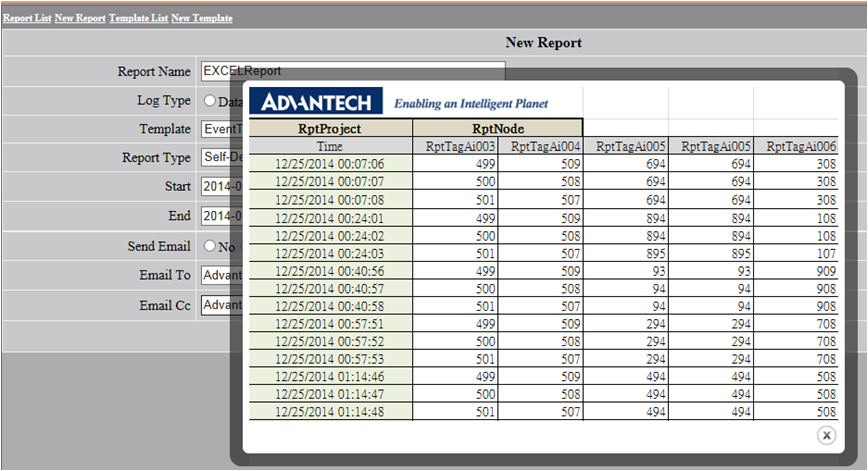868x471 pixels.
Task: Select timestamp 12/25/2014 00:57:52
Action: (x=330, y=341)
